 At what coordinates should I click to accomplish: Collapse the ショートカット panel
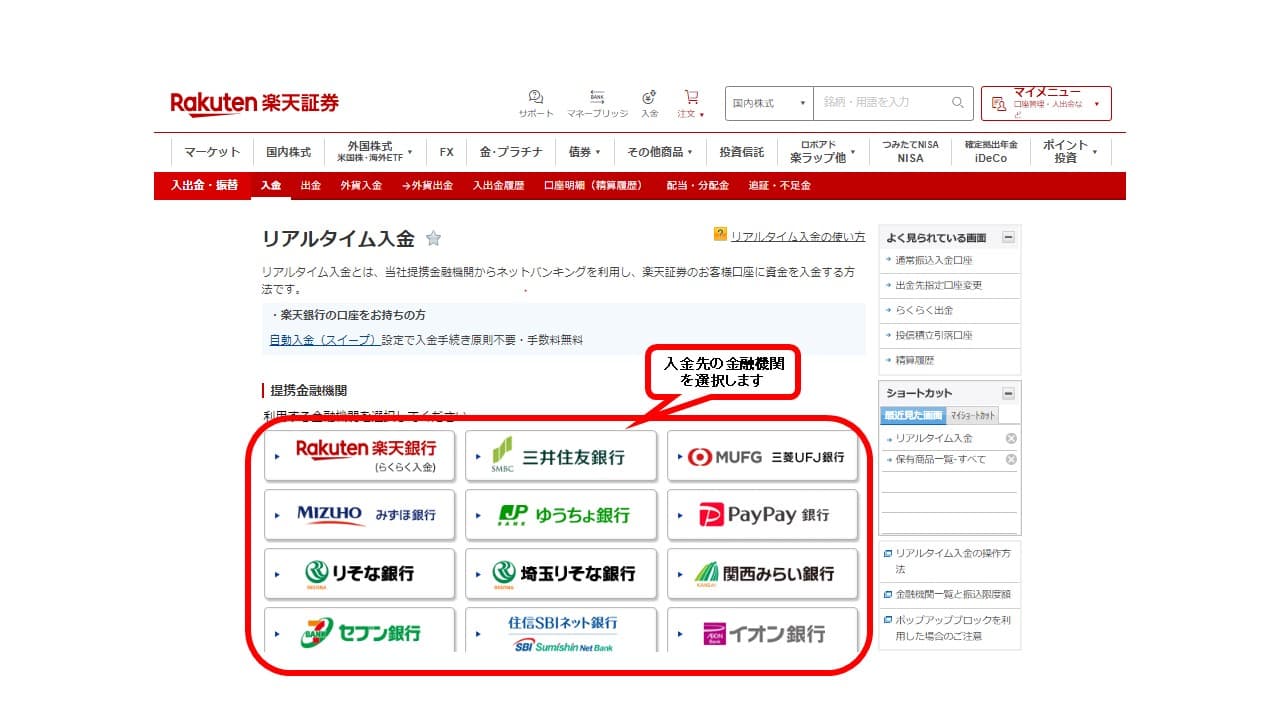coord(1008,393)
